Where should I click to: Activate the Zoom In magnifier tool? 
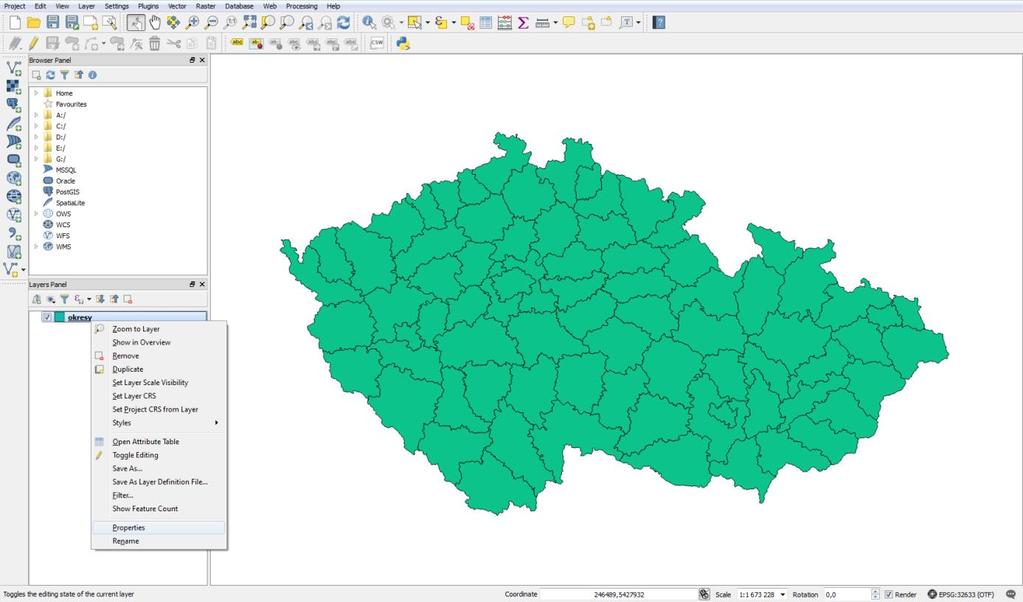click(x=192, y=23)
